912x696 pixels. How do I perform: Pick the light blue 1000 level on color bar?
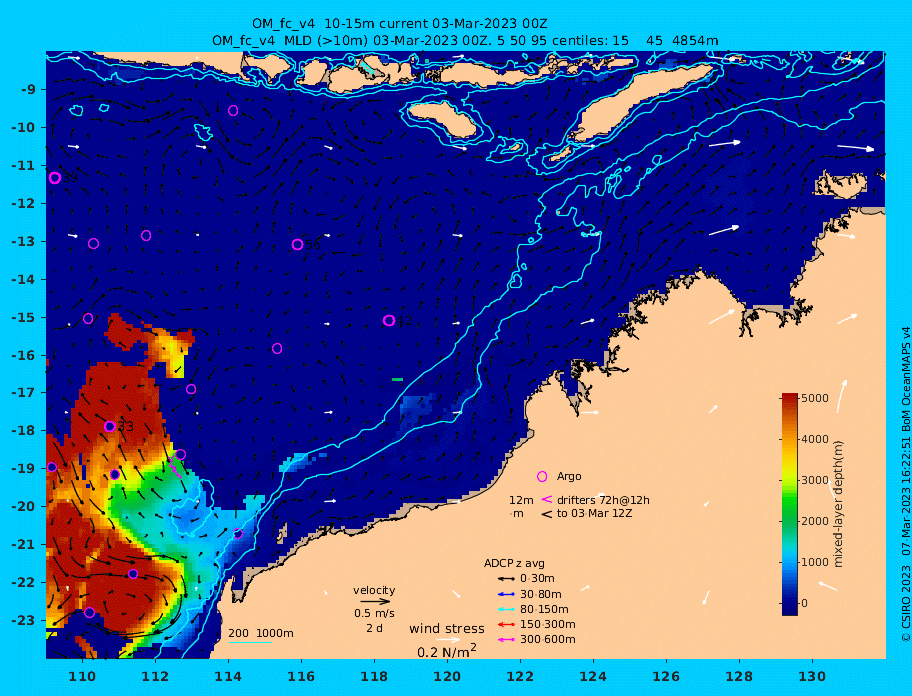pyautogui.click(x=790, y=562)
